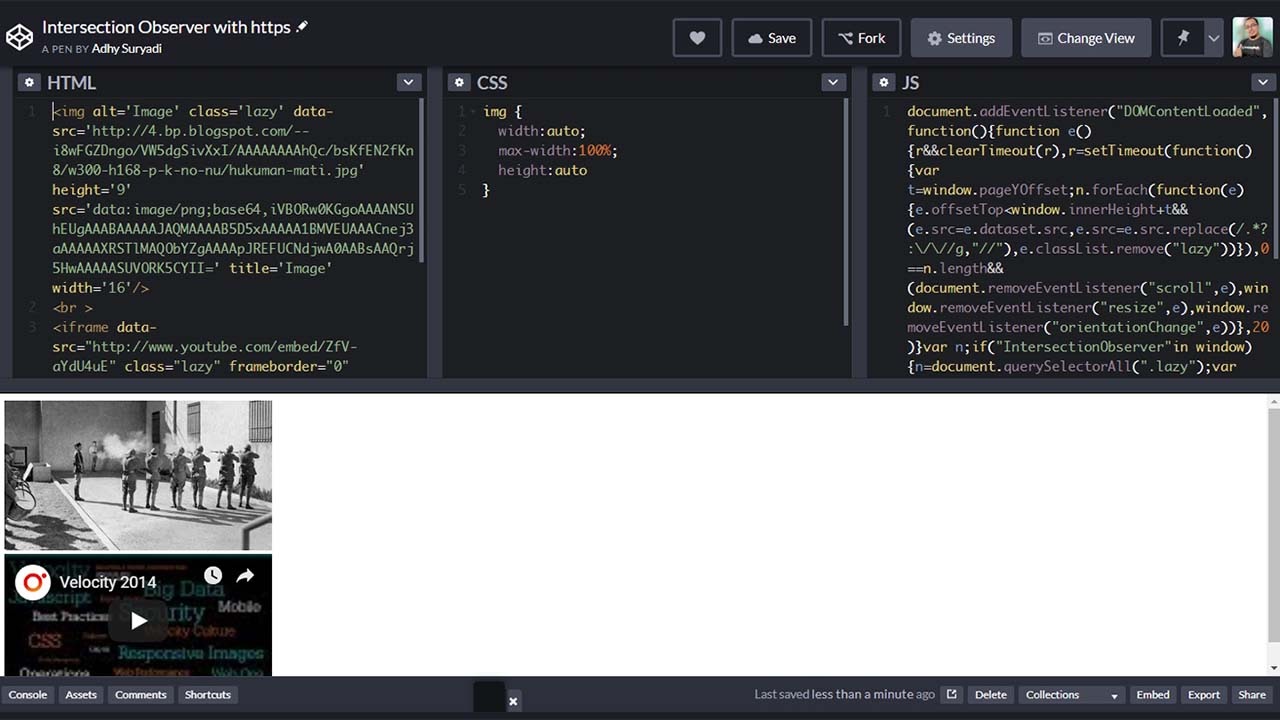Add video to Watch Later on YouTube embed
This screenshot has height=720, width=1280.
click(212, 575)
